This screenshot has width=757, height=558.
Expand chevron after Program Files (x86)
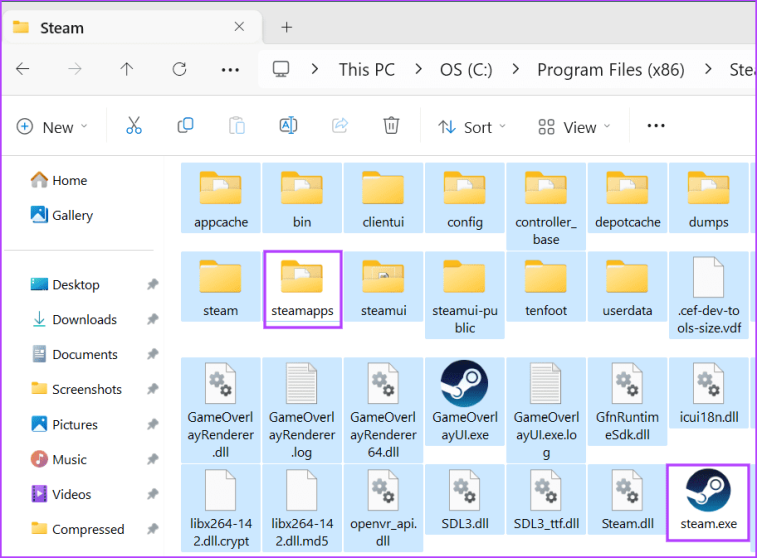708,69
